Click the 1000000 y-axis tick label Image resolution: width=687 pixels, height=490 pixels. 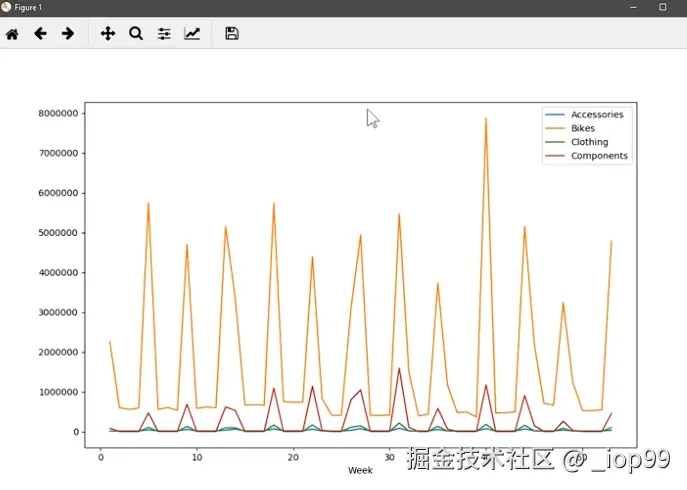click(58, 392)
